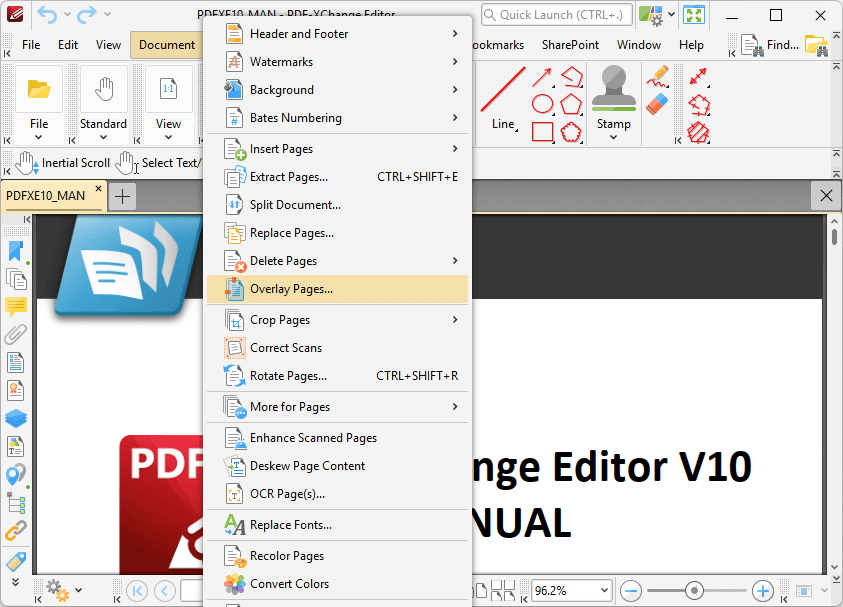Open the Attachments paperclip pane
This screenshot has width=843, height=607.
pyautogui.click(x=16, y=334)
